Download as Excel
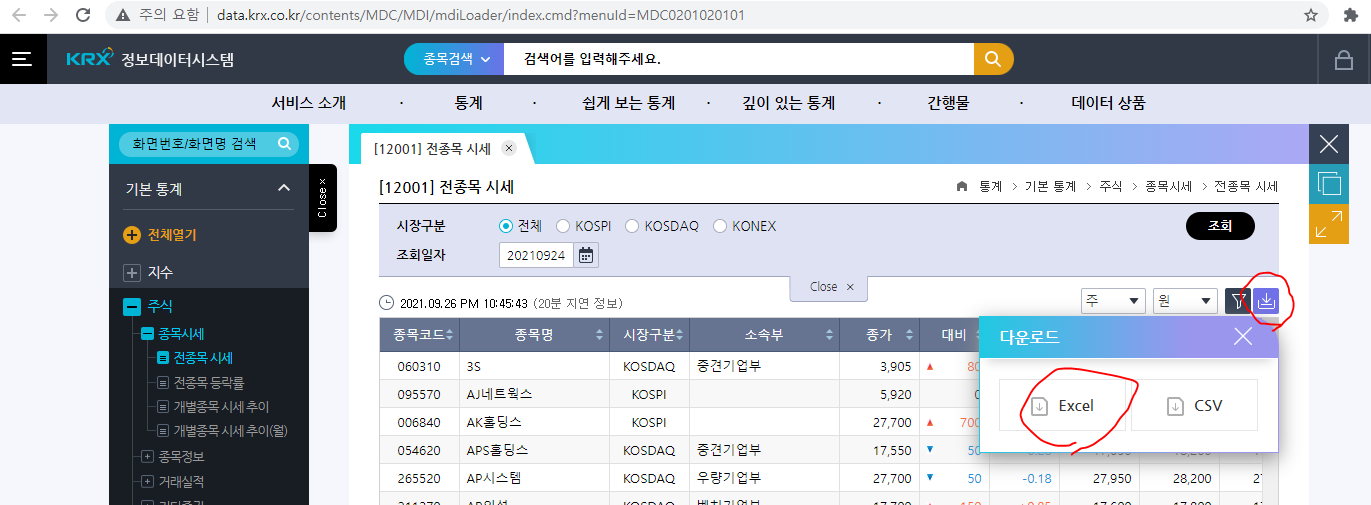 pos(1062,406)
